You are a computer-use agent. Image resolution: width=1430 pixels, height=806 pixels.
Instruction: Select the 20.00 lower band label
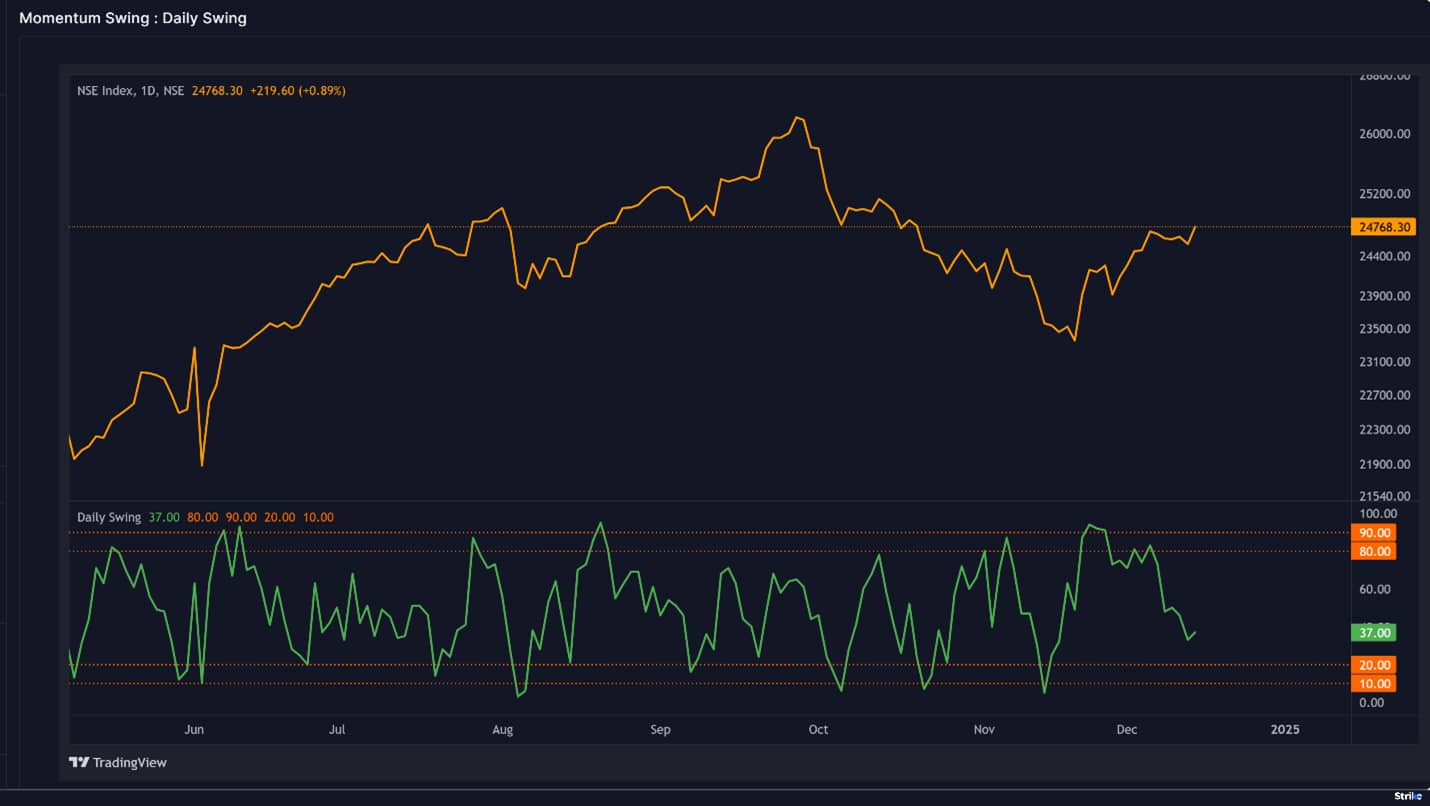1375,664
